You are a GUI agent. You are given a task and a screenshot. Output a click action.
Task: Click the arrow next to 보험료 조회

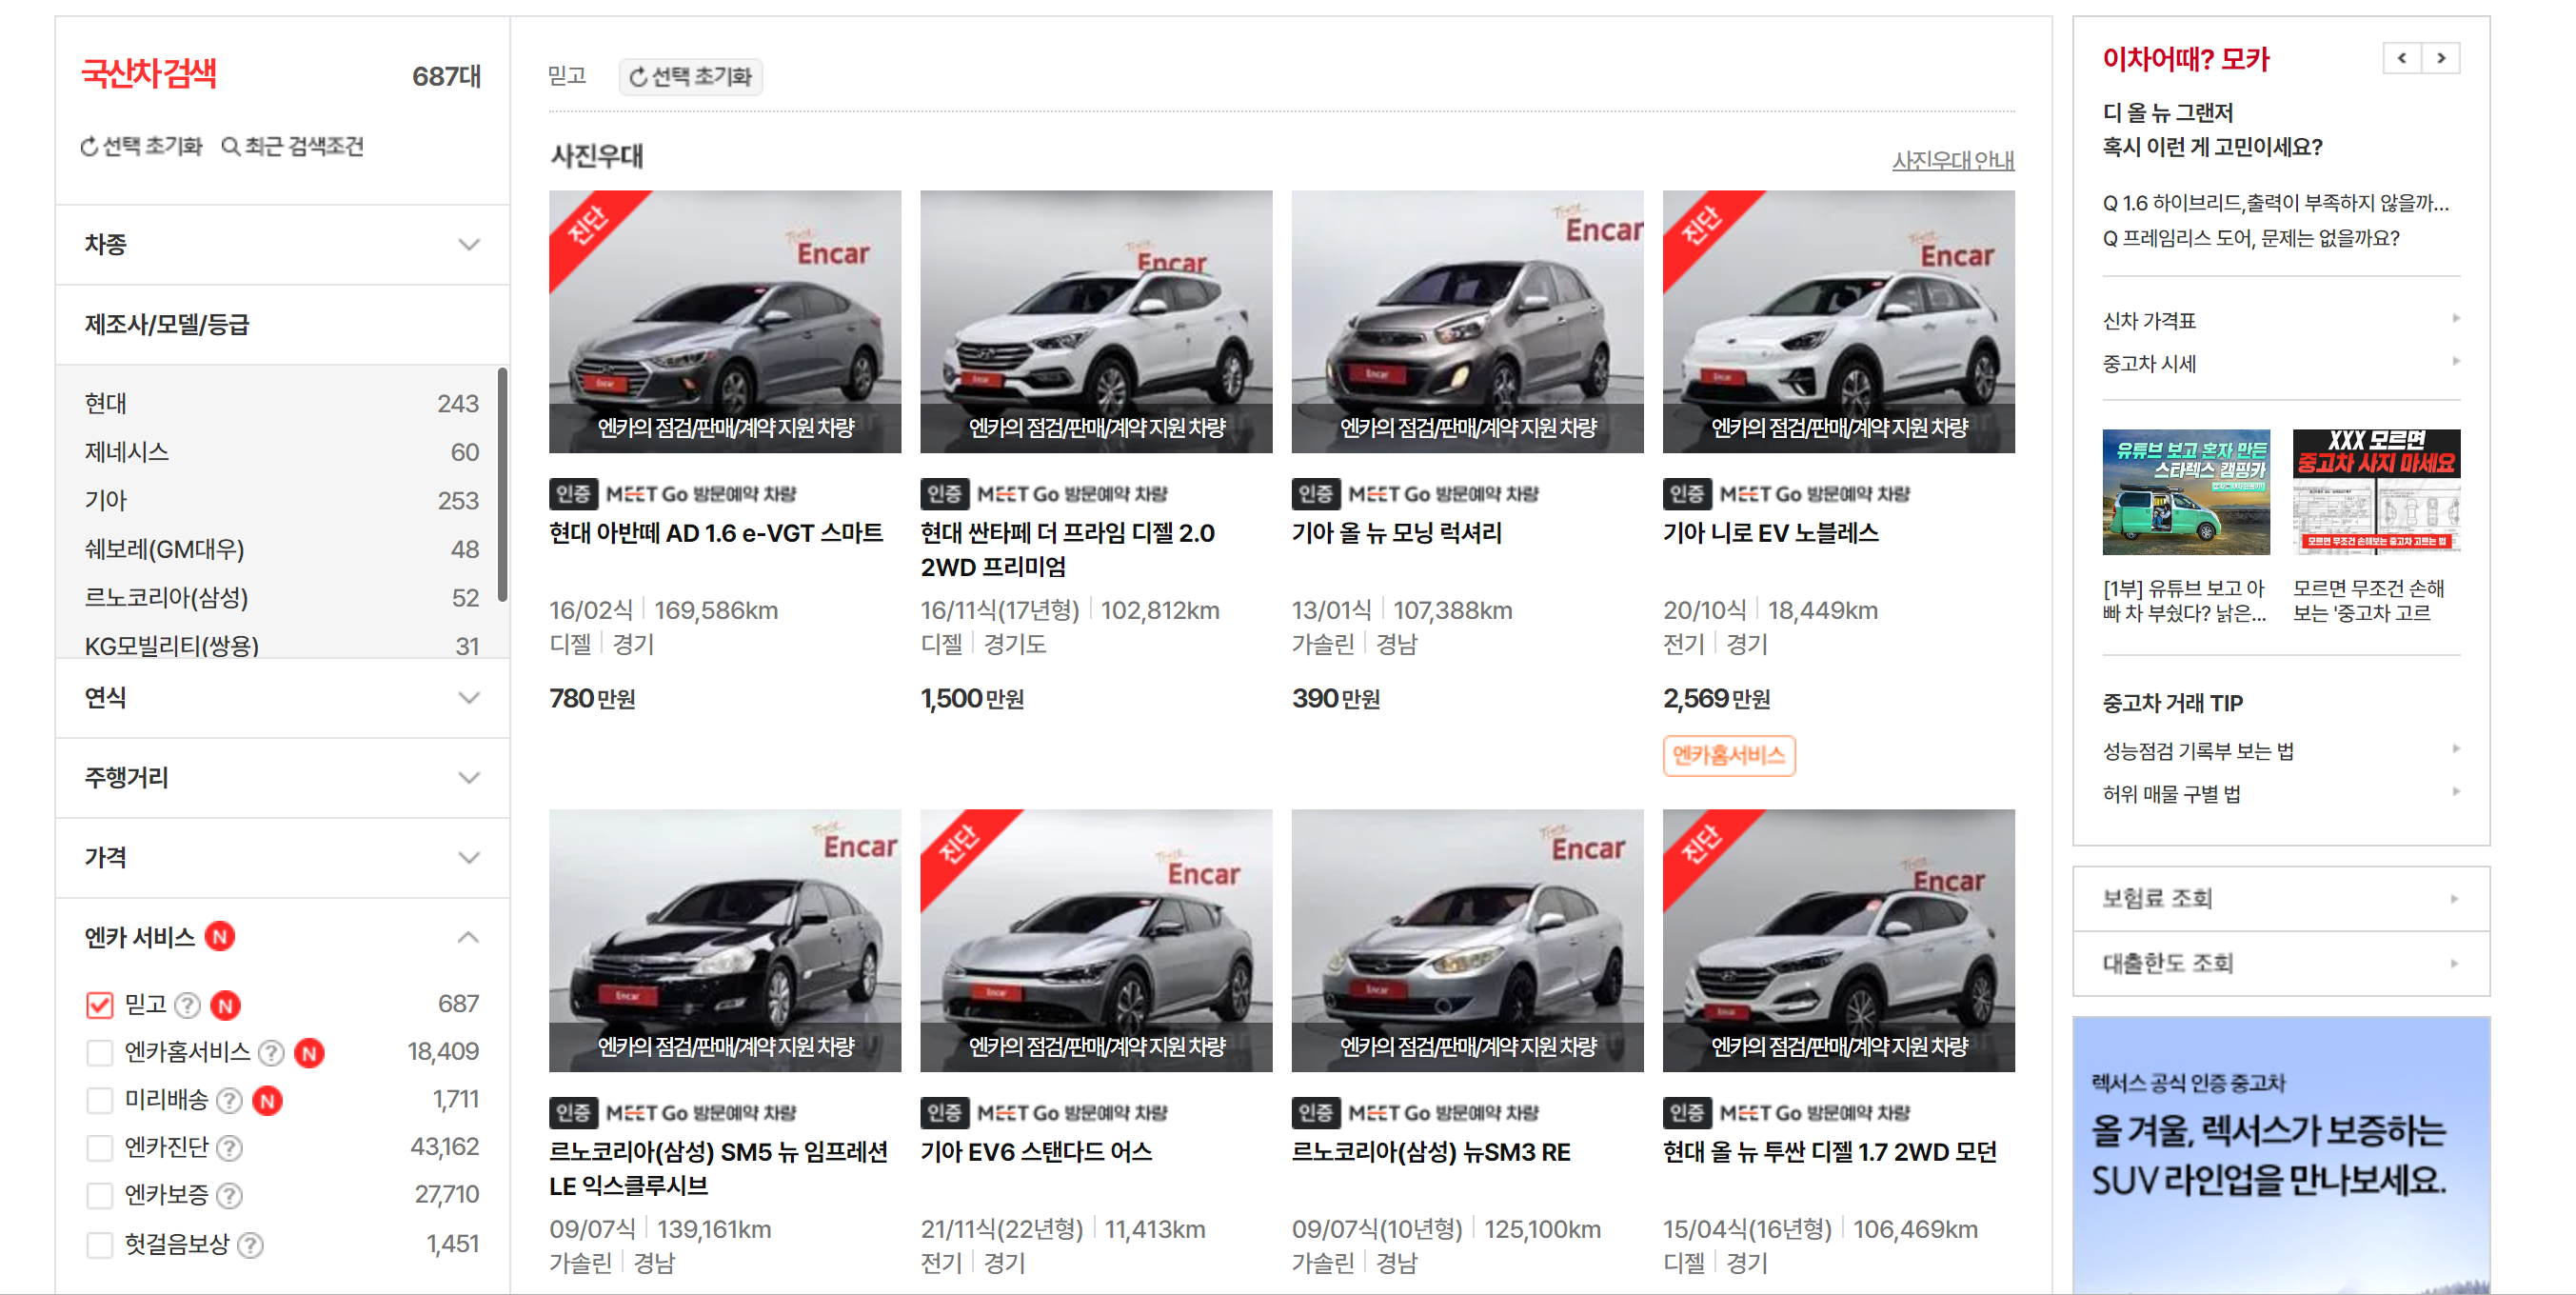click(x=2454, y=899)
